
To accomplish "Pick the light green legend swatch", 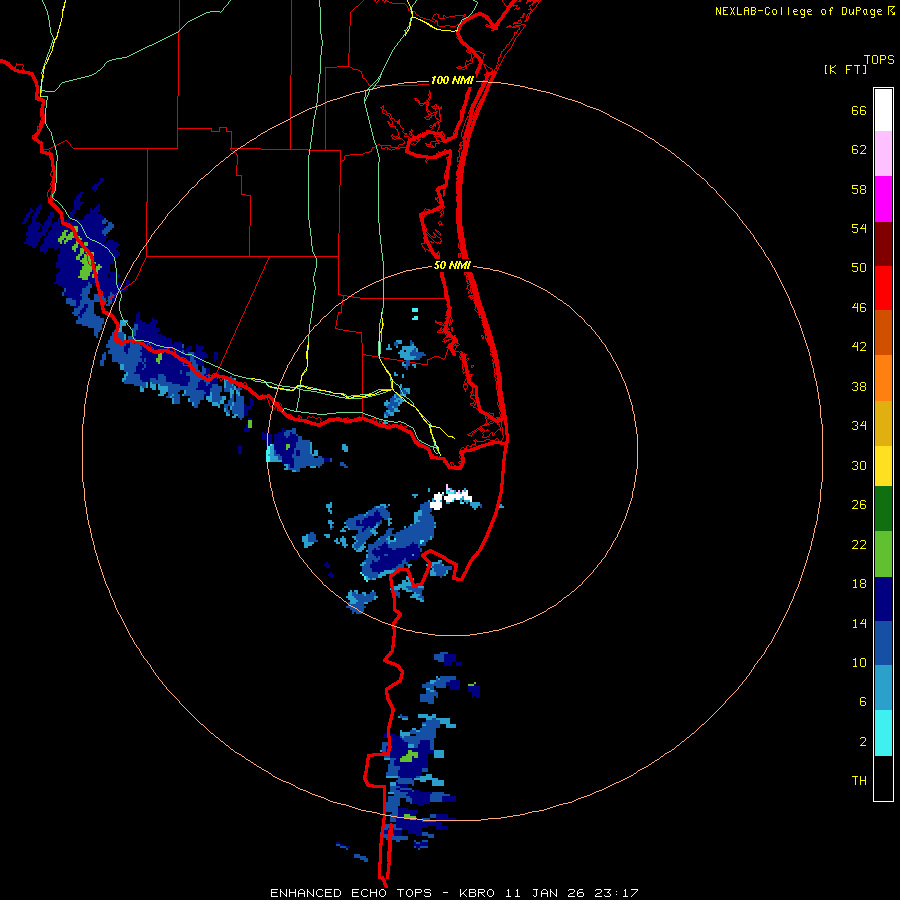I will coord(883,554).
